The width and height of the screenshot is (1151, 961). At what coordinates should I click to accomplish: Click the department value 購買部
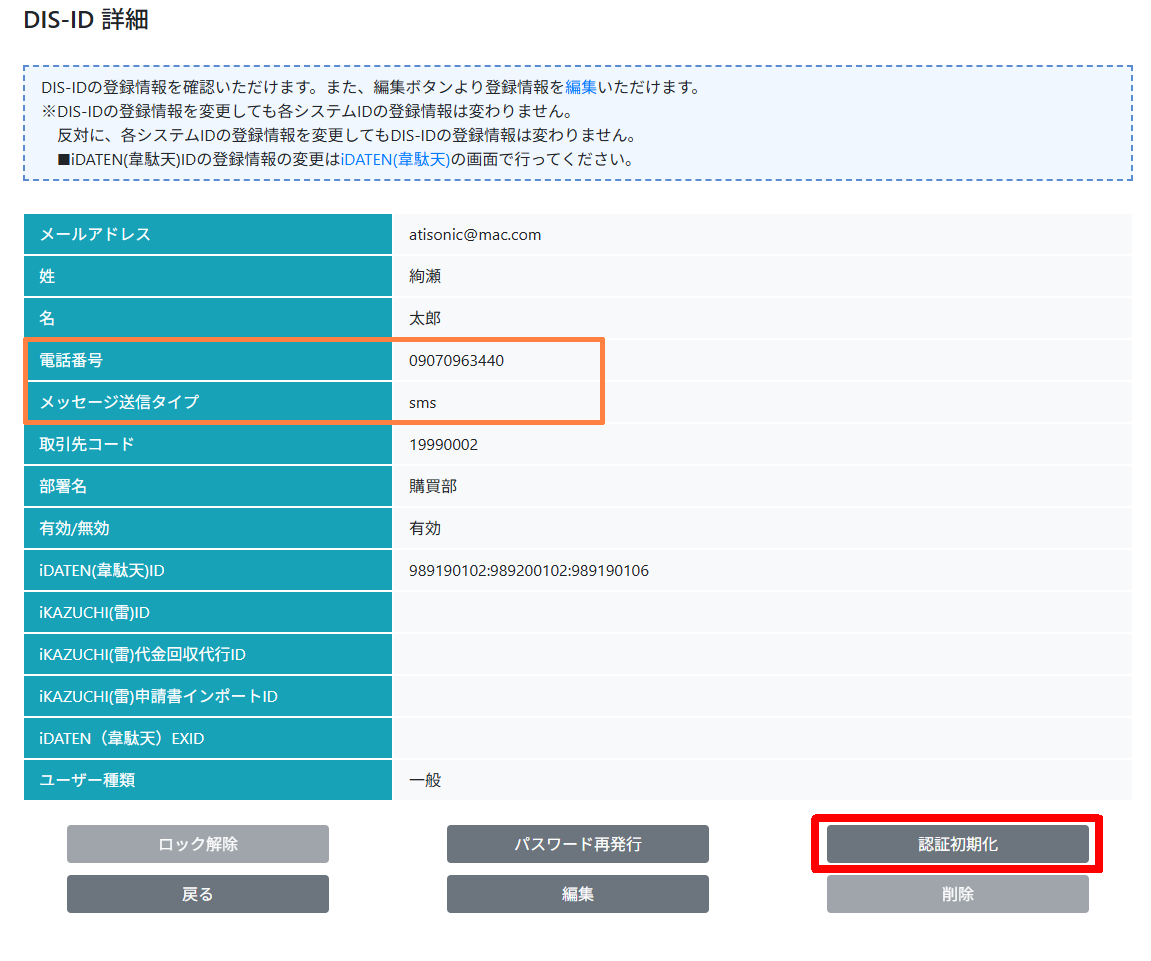(433, 487)
